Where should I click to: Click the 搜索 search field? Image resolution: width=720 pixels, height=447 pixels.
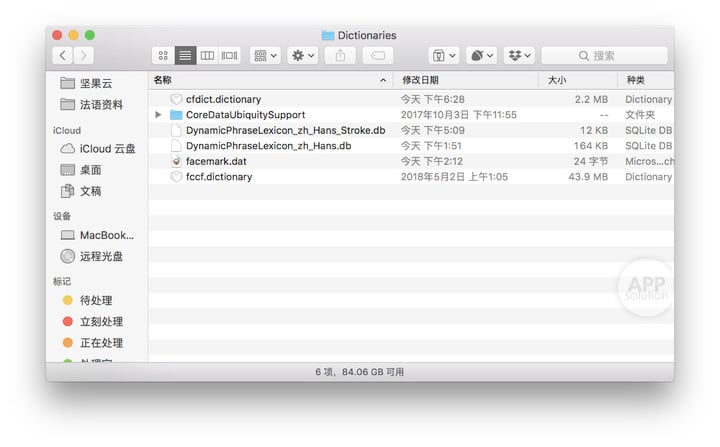[604, 56]
